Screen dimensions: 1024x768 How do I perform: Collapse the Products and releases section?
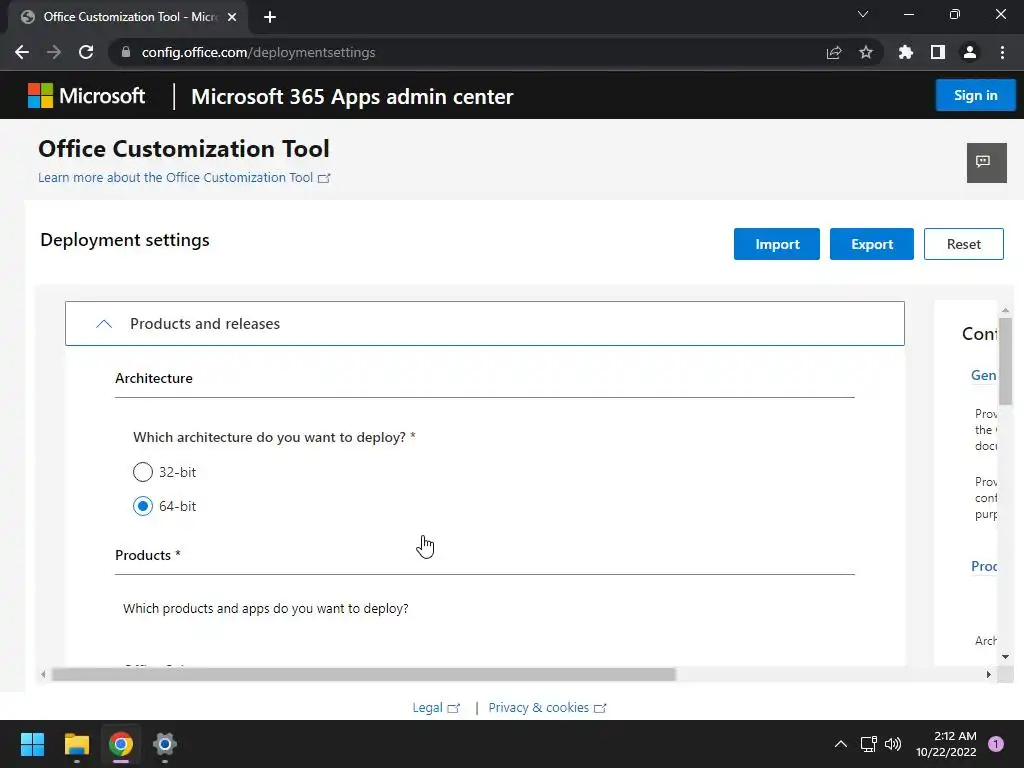point(485,324)
